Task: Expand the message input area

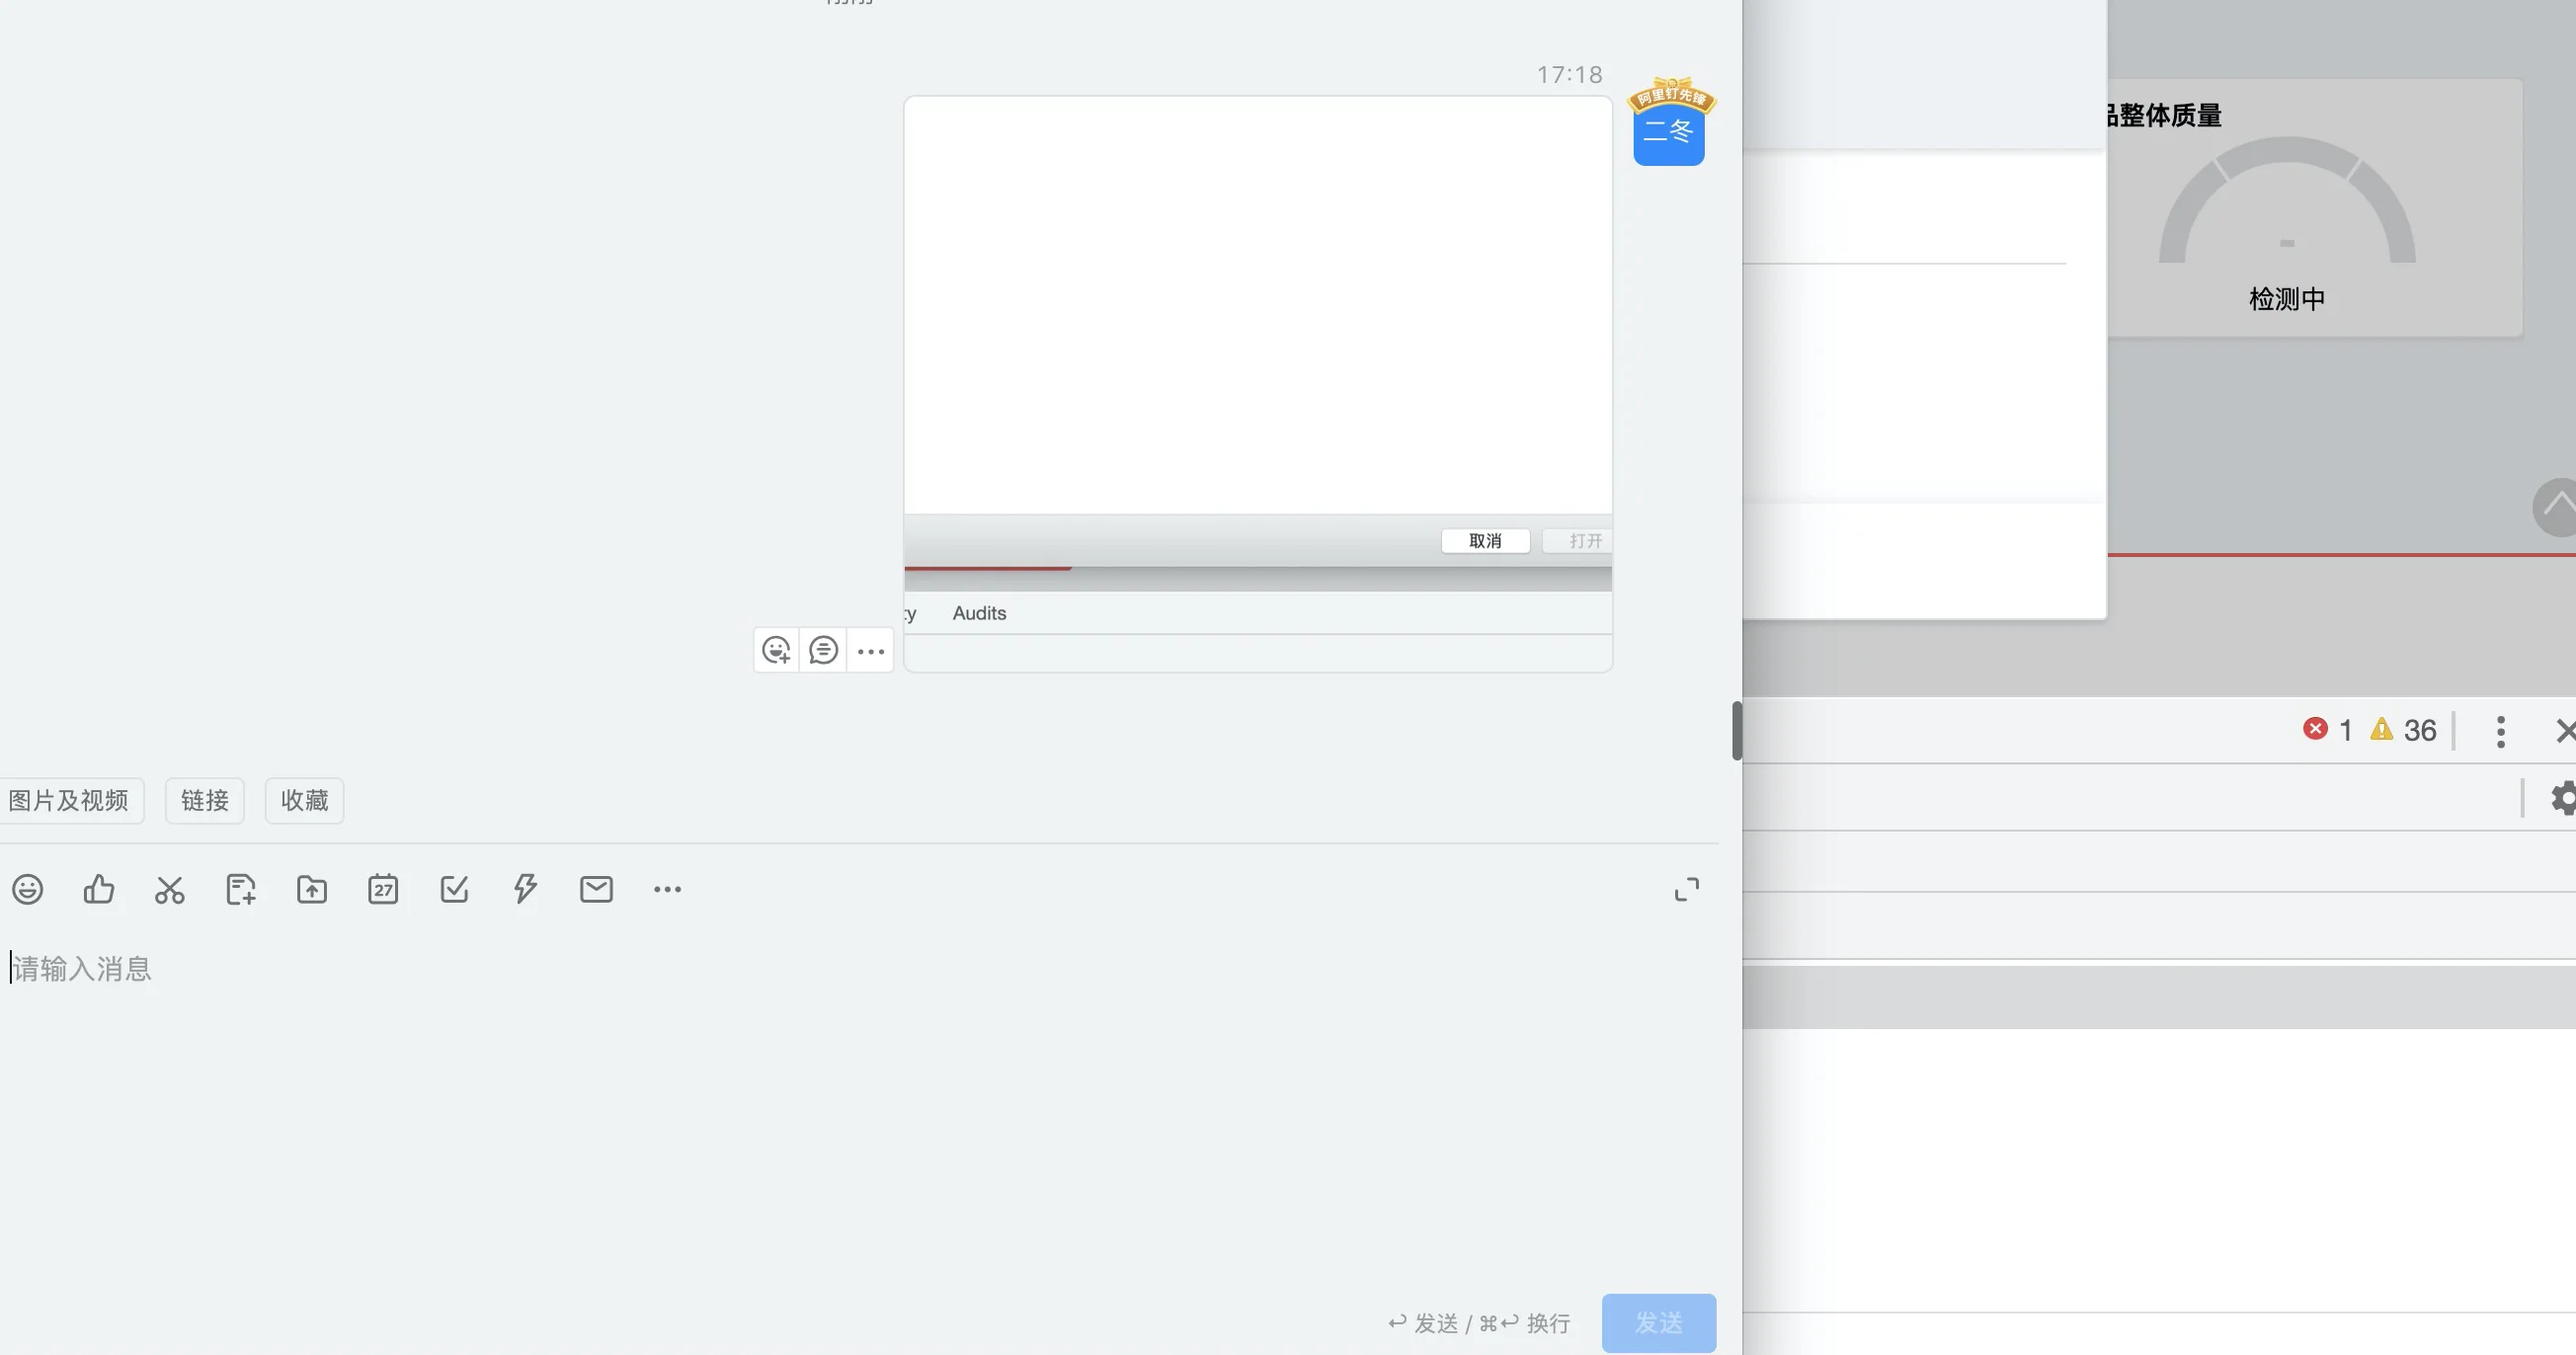Action: (x=1686, y=889)
